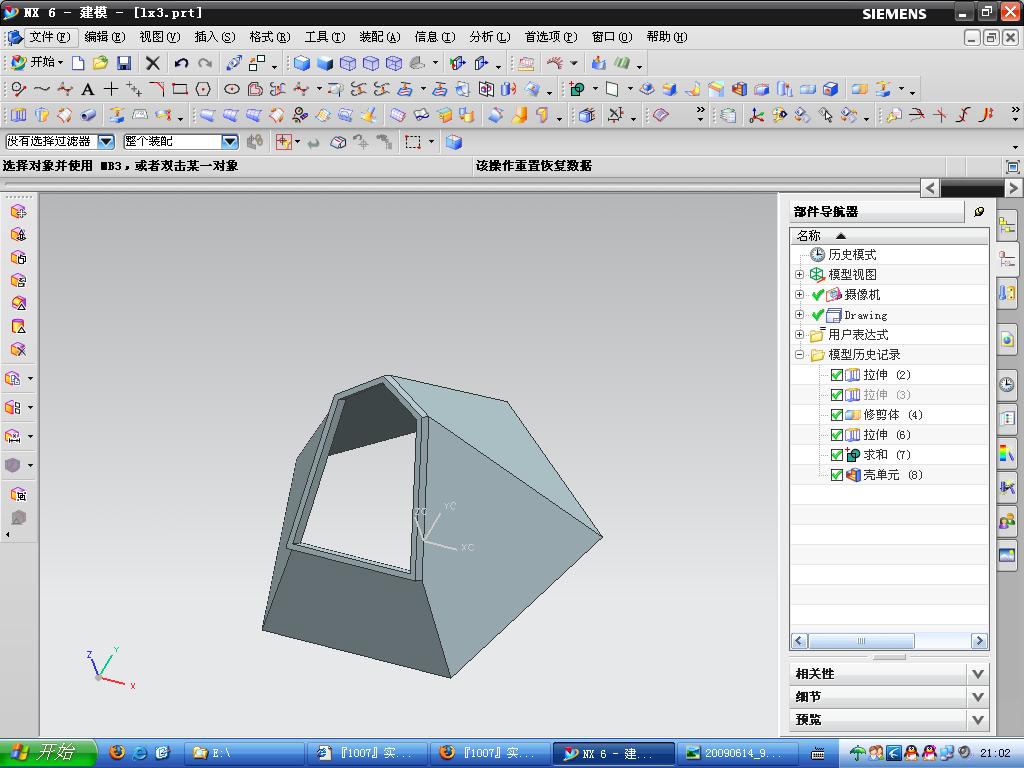Expand the 模型视图 tree node
1024x768 pixels.
point(799,274)
